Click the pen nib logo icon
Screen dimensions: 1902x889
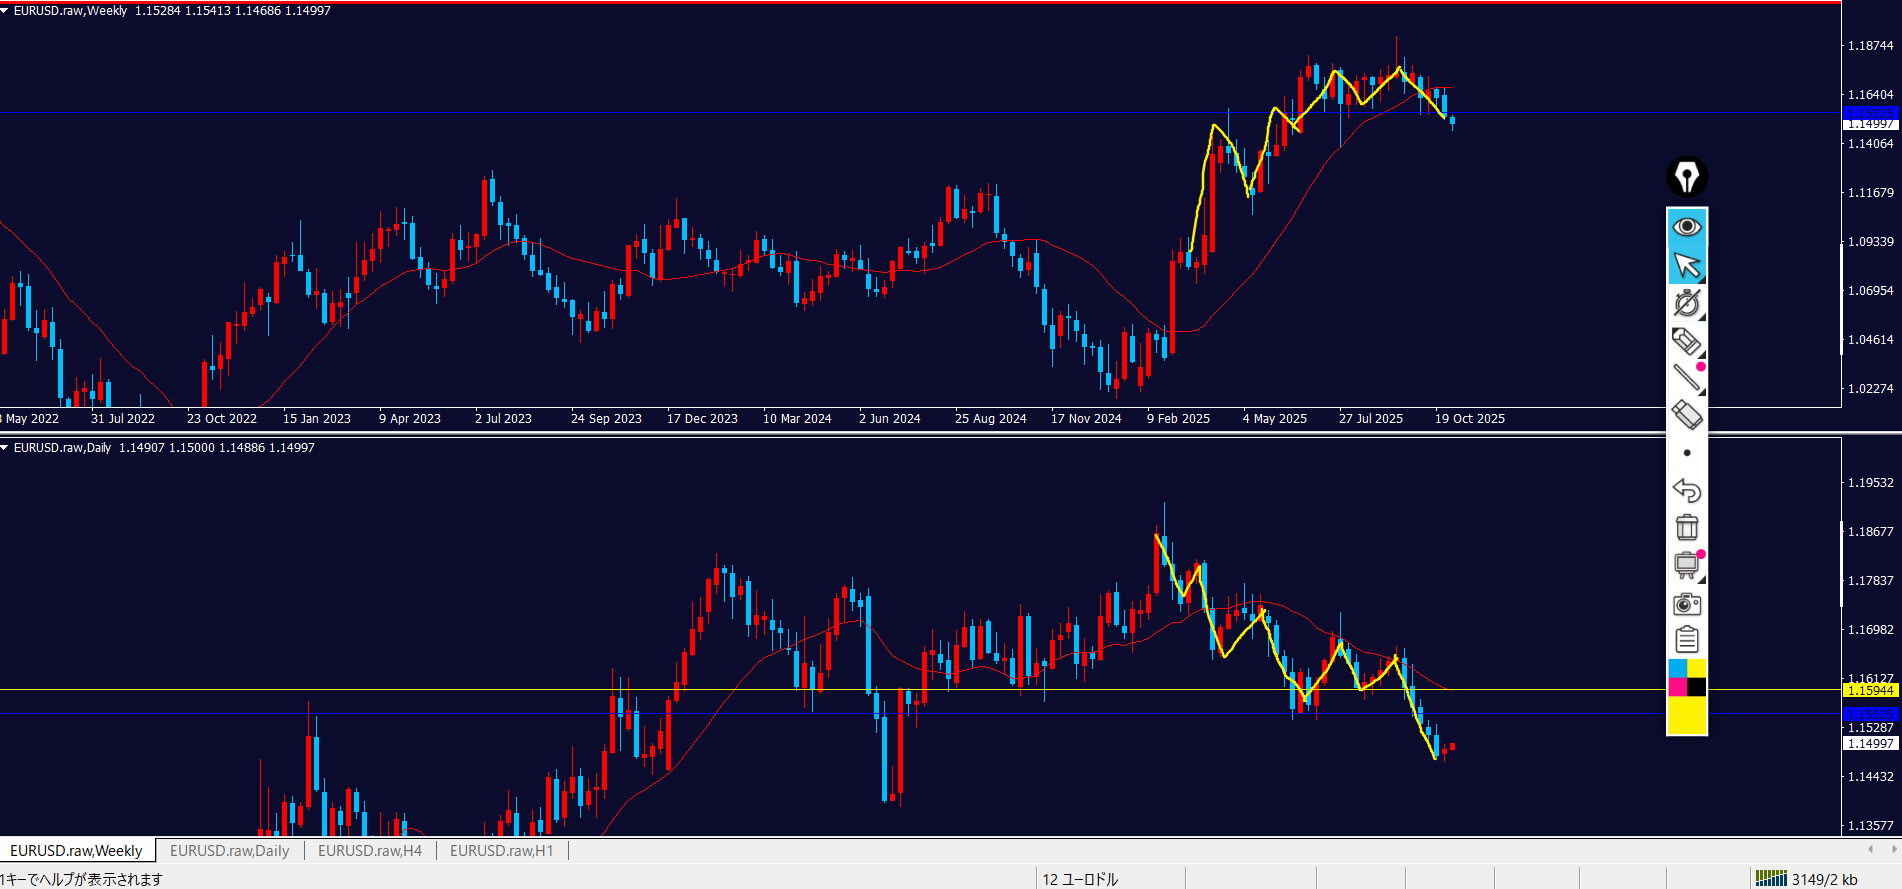coord(1686,177)
